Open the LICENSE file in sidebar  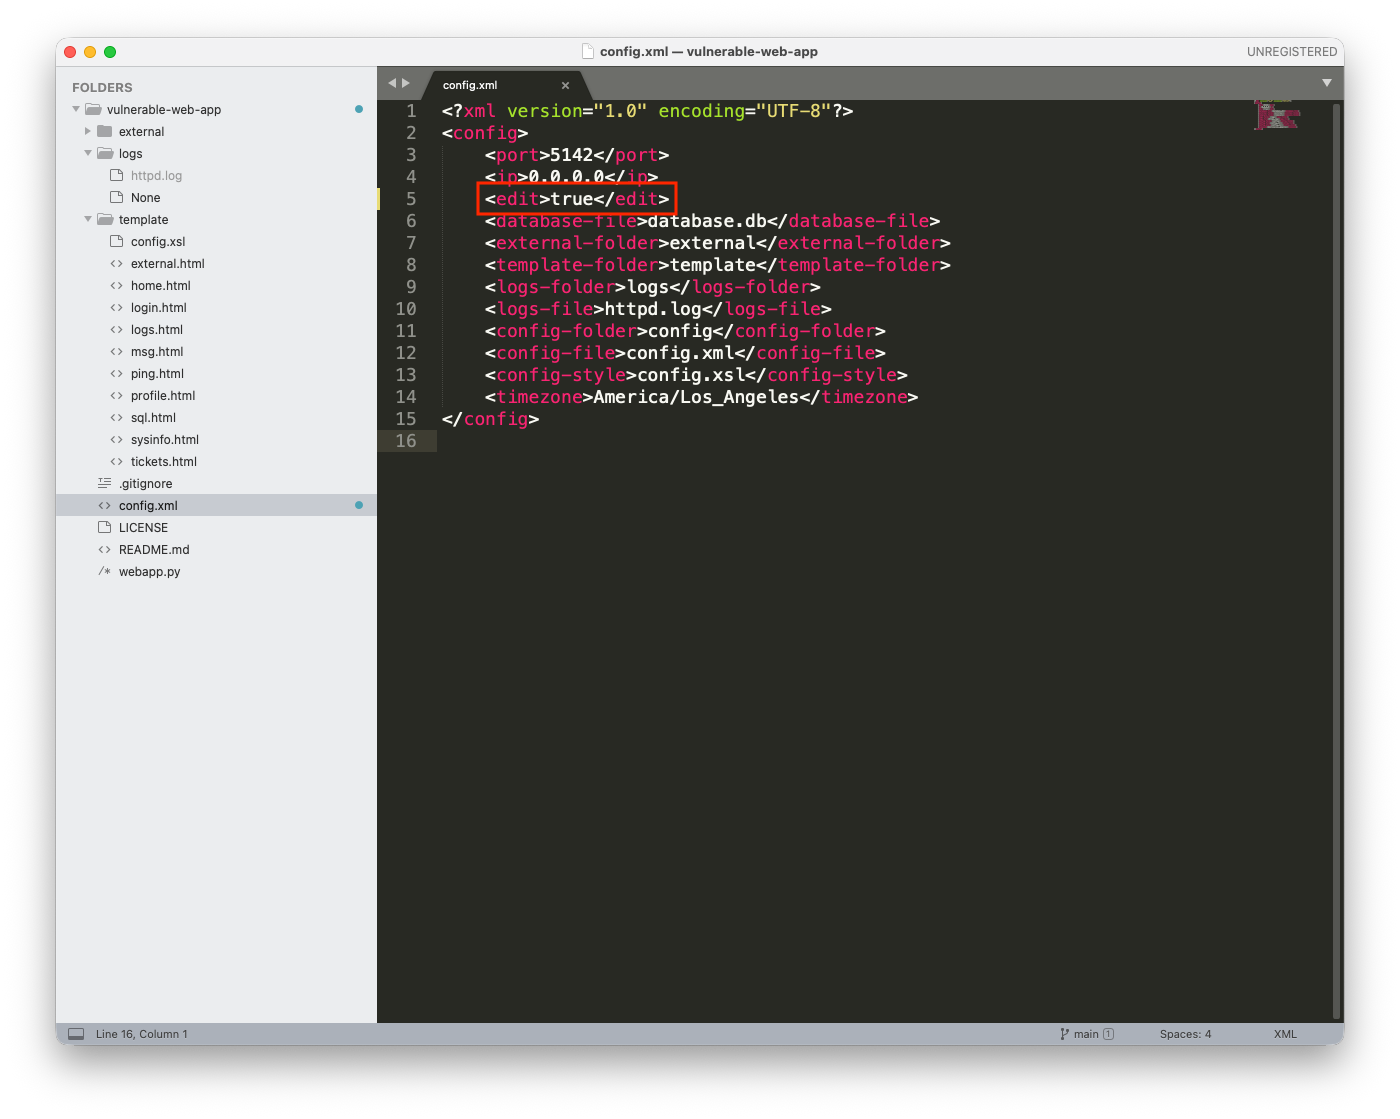click(x=143, y=528)
